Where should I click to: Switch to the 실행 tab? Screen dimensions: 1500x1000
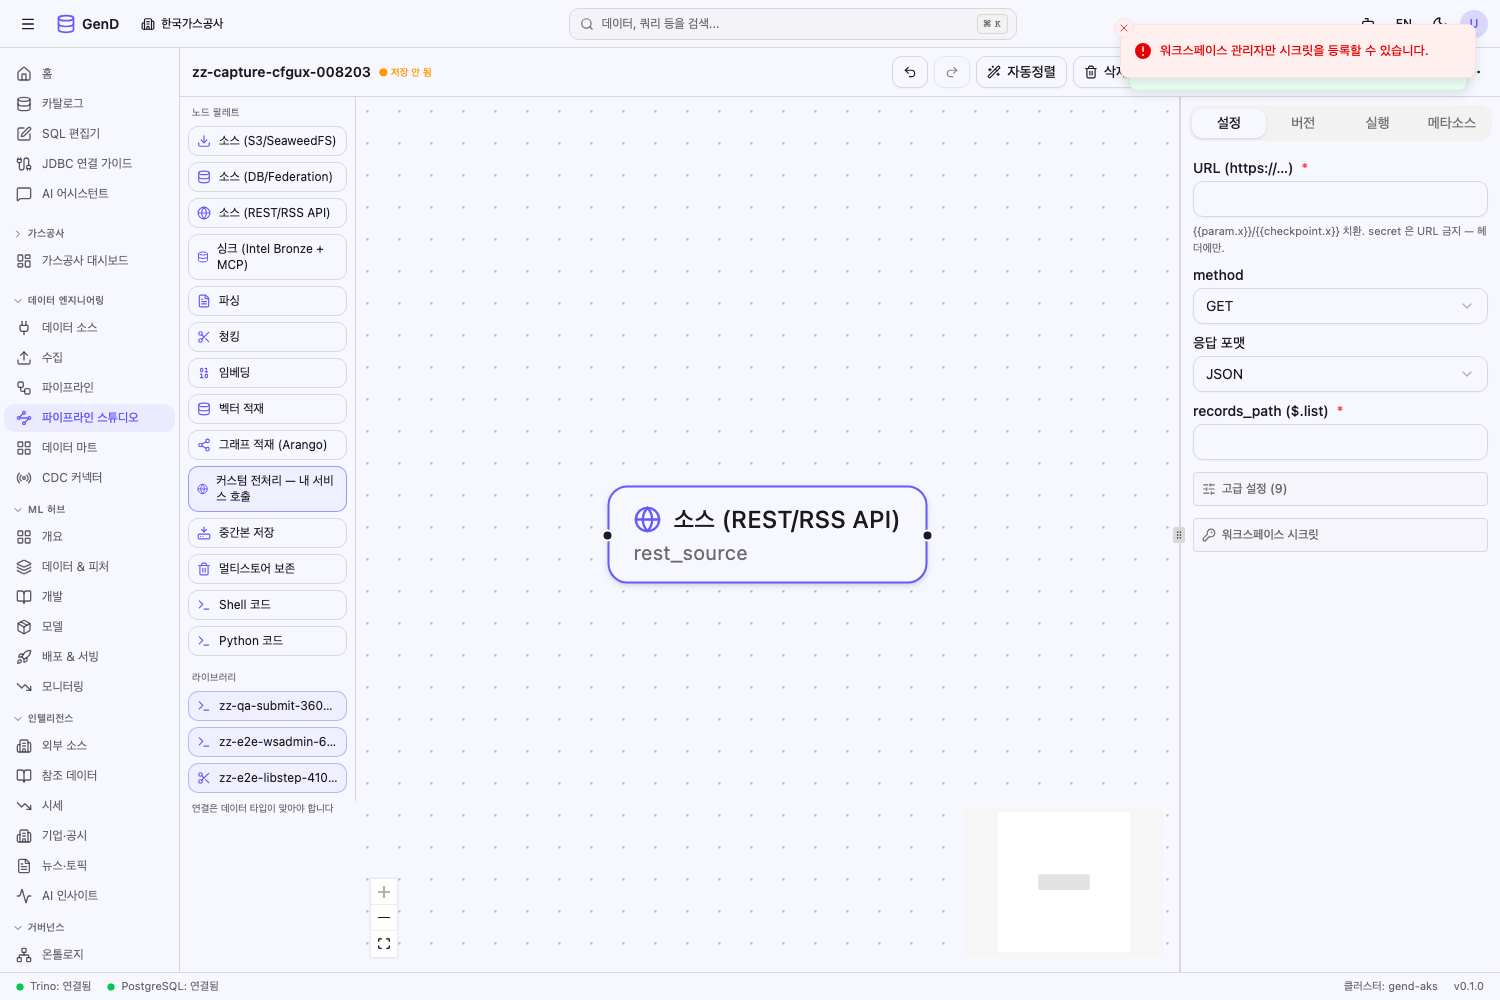pos(1377,123)
